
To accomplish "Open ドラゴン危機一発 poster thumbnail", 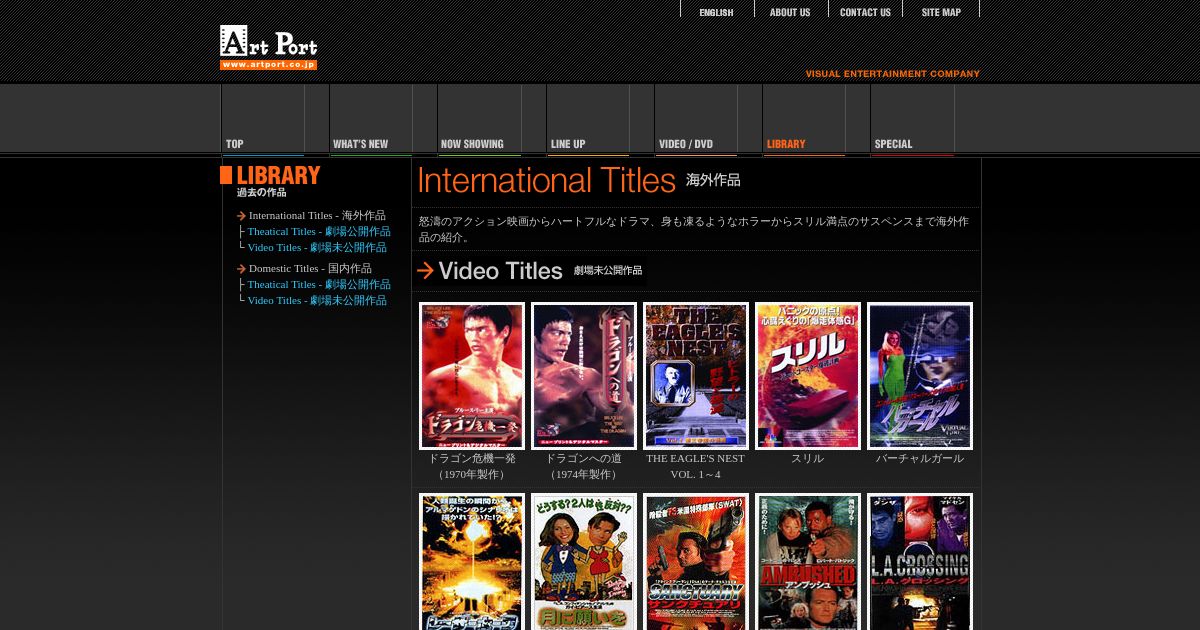I will pyautogui.click(x=472, y=376).
